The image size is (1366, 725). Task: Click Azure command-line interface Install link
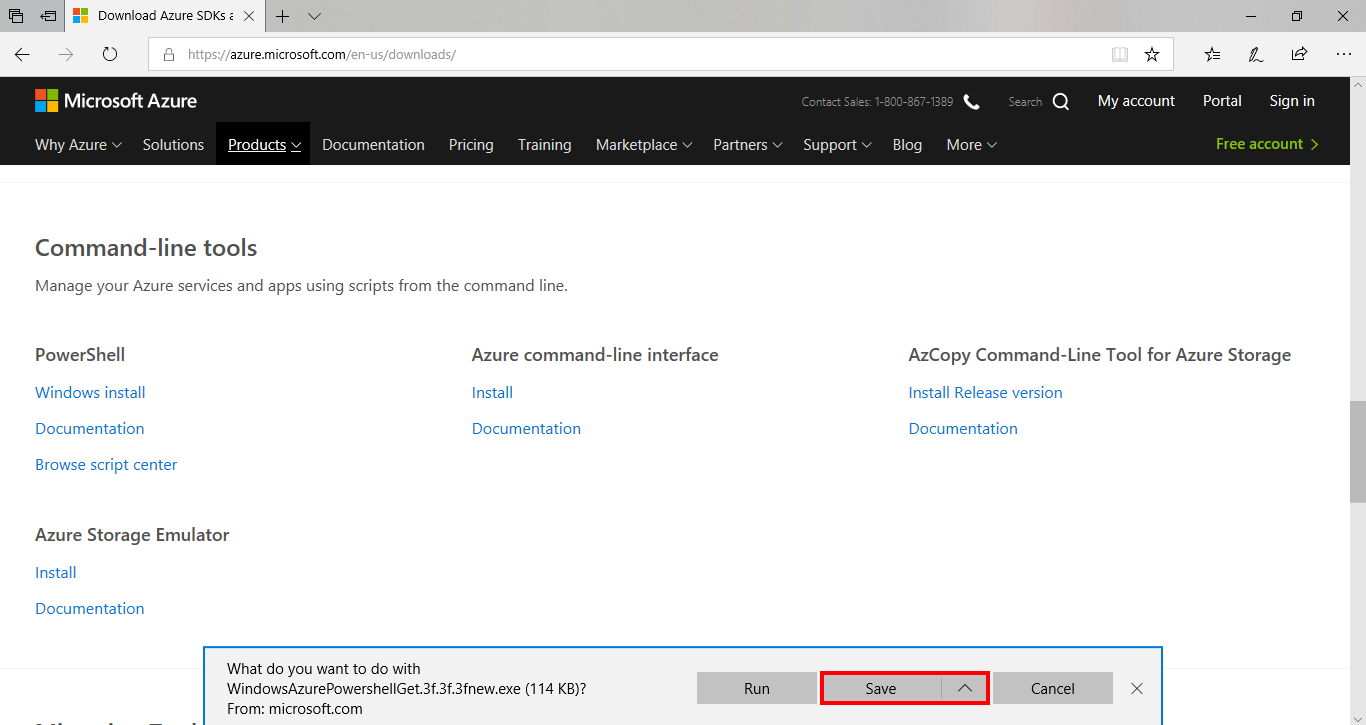[x=492, y=393]
